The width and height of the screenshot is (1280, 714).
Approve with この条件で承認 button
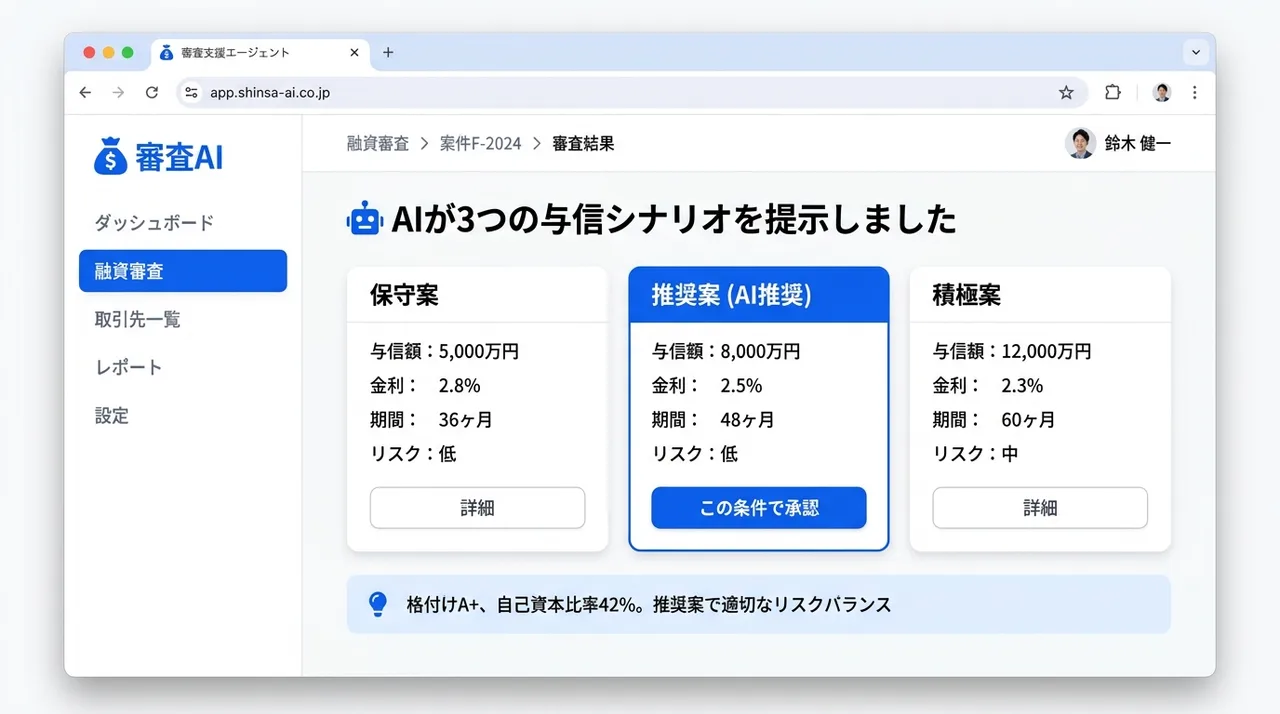[759, 508]
